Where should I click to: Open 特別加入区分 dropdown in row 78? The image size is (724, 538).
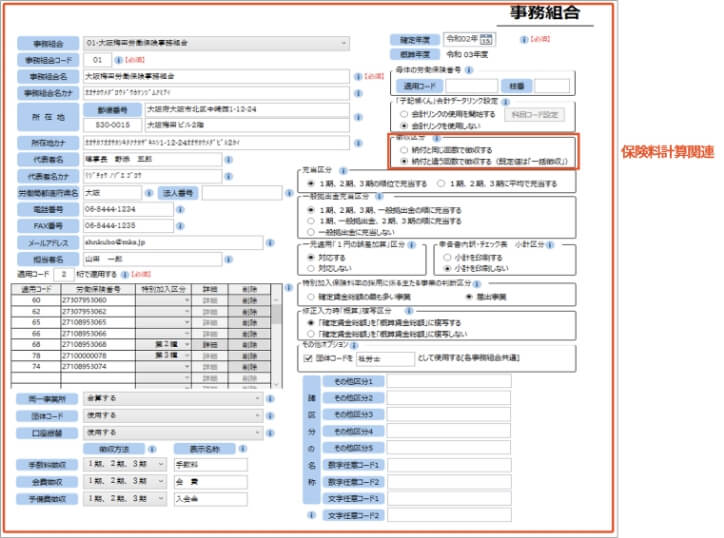[x=163, y=356]
